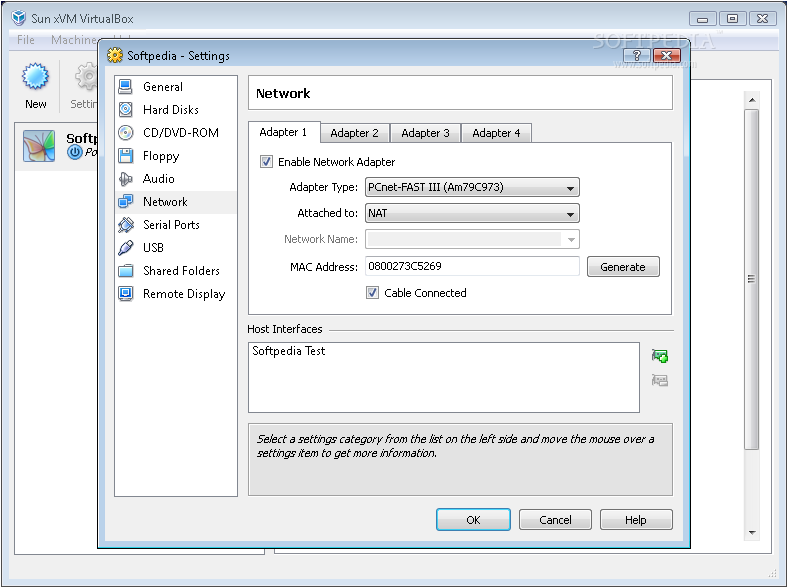787x587 pixels.
Task: Click the main window vertical scrollbar thumb
Action: (x=751, y=279)
